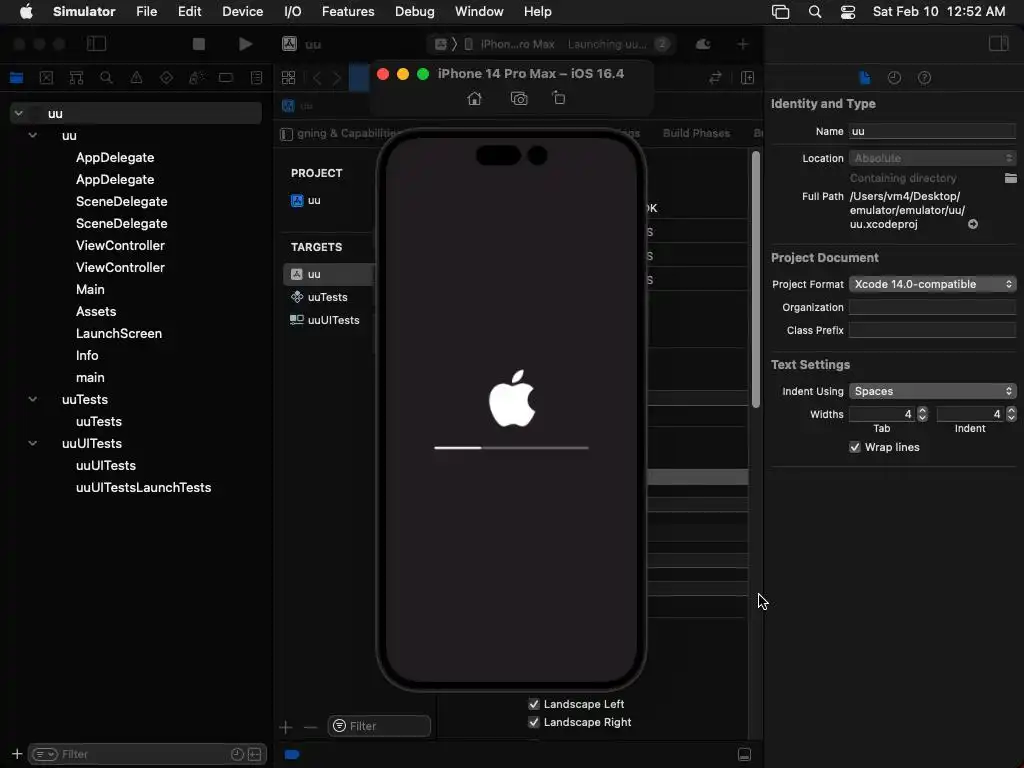Open Spotlight search in menu bar
This screenshot has height=768, width=1024.
(x=815, y=12)
